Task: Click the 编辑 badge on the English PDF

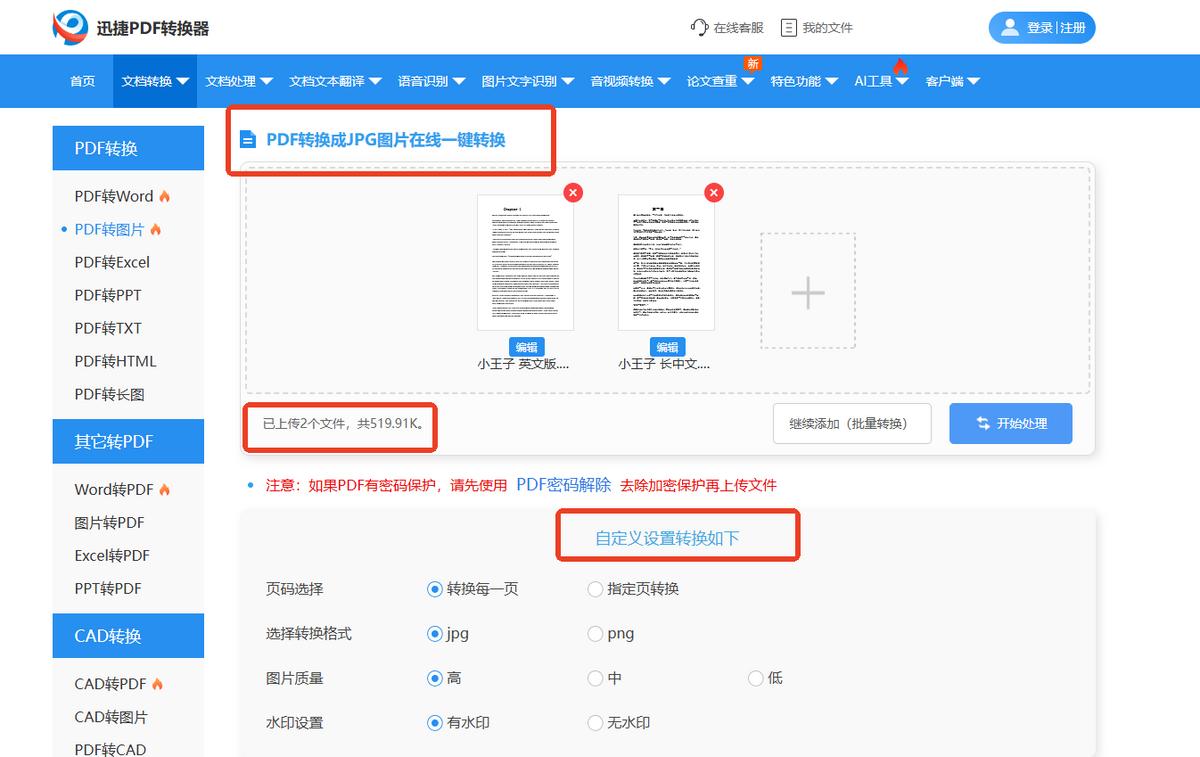Action: click(525, 347)
